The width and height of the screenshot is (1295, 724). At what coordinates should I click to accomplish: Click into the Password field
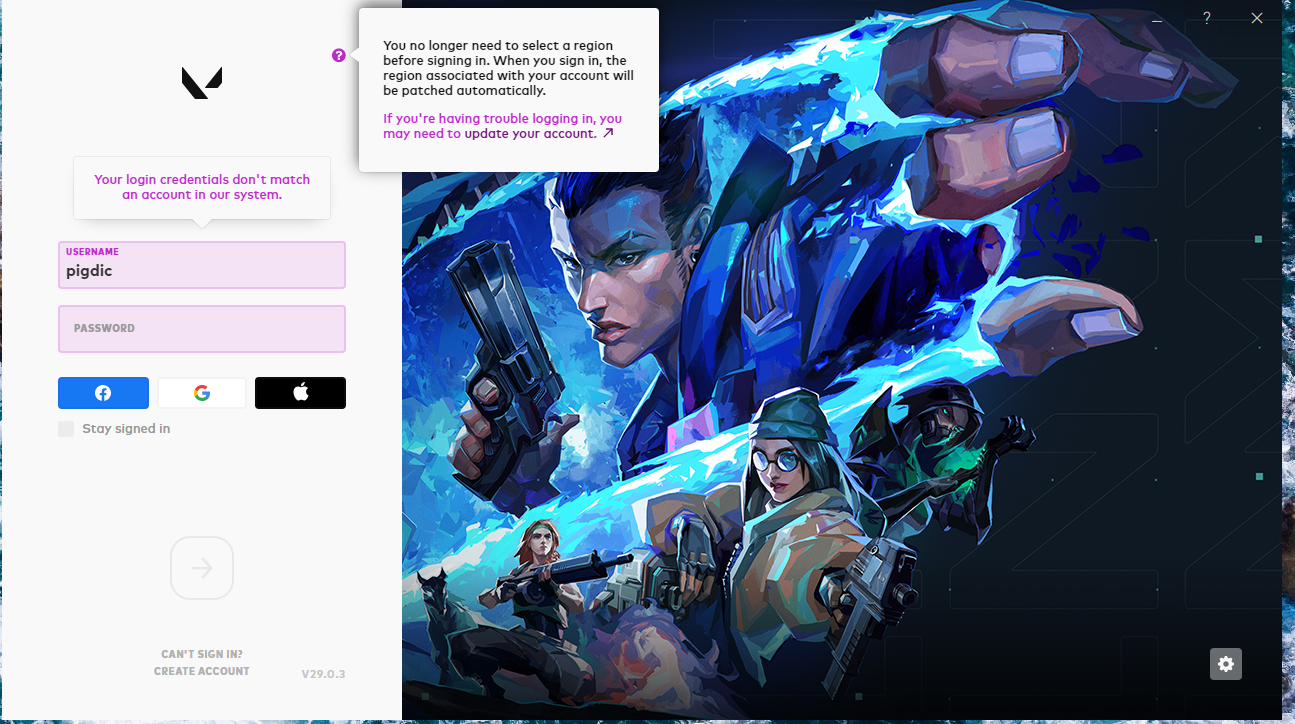click(x=202, y=329)
